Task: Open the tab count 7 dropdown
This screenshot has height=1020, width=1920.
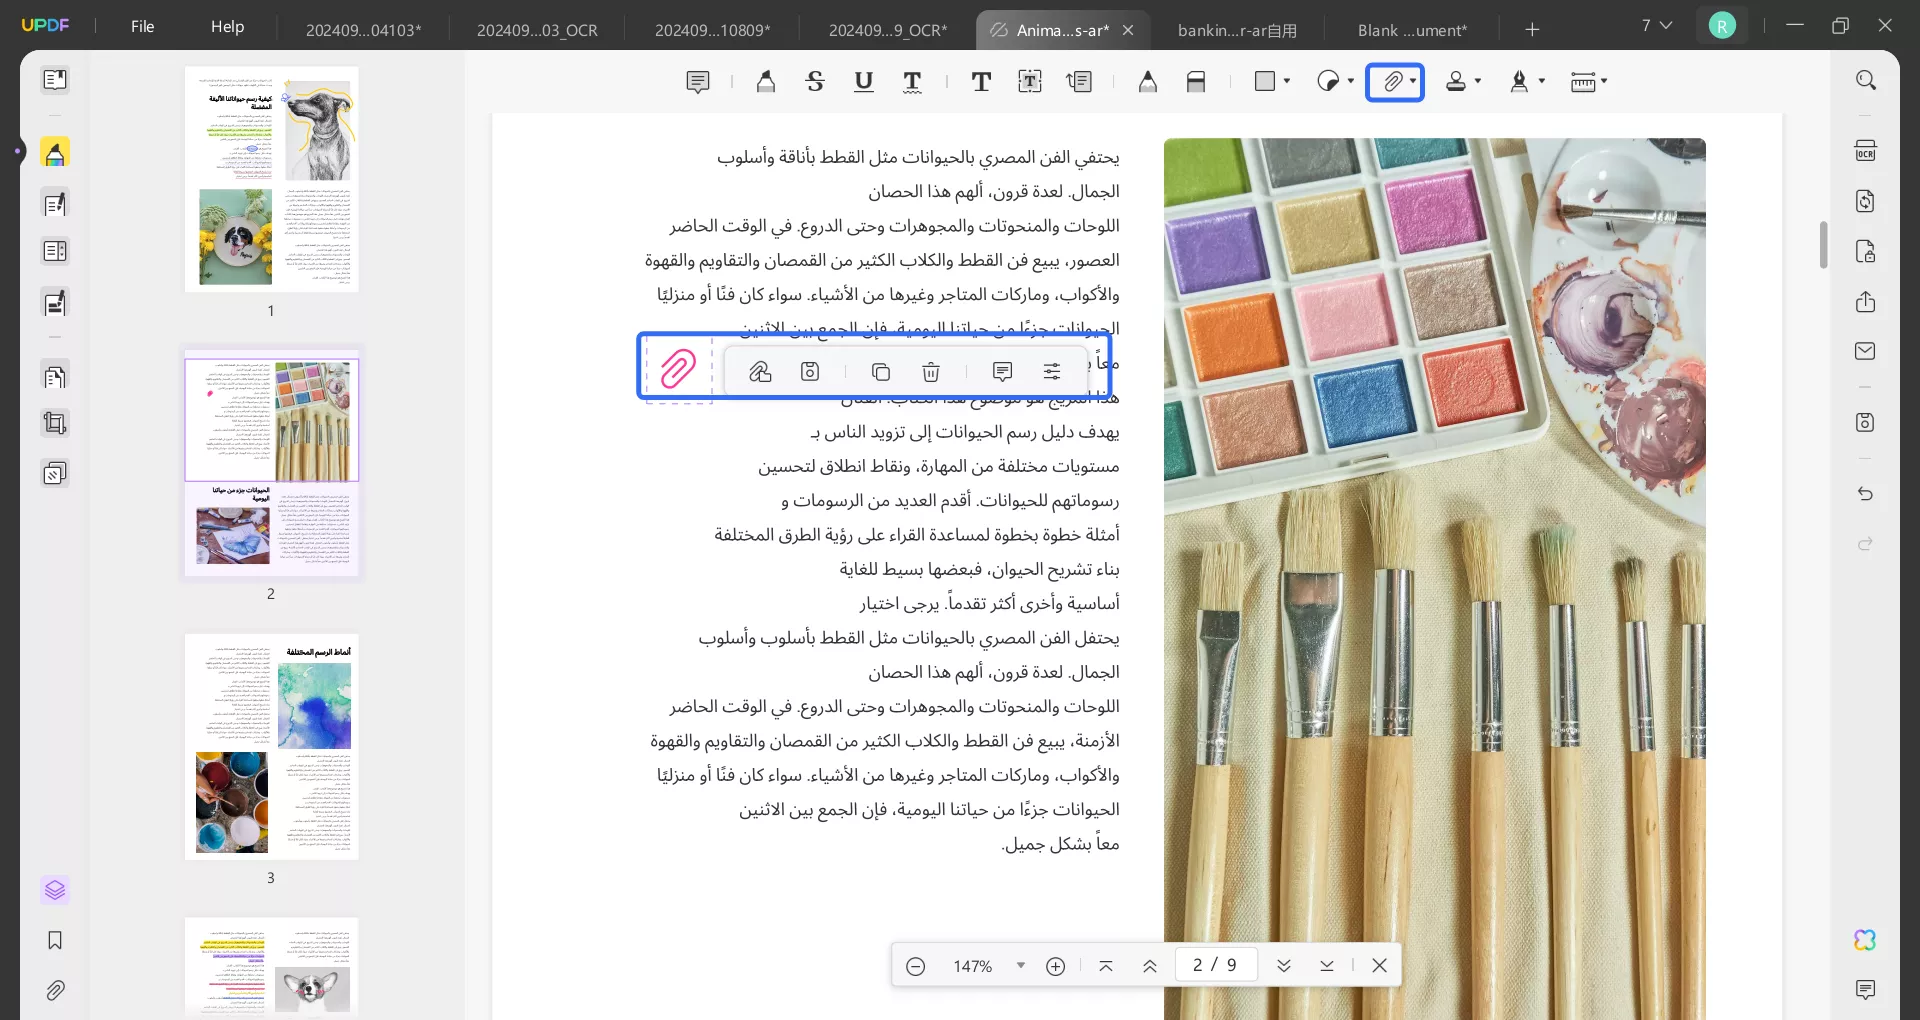Action: pos(1657,25)
